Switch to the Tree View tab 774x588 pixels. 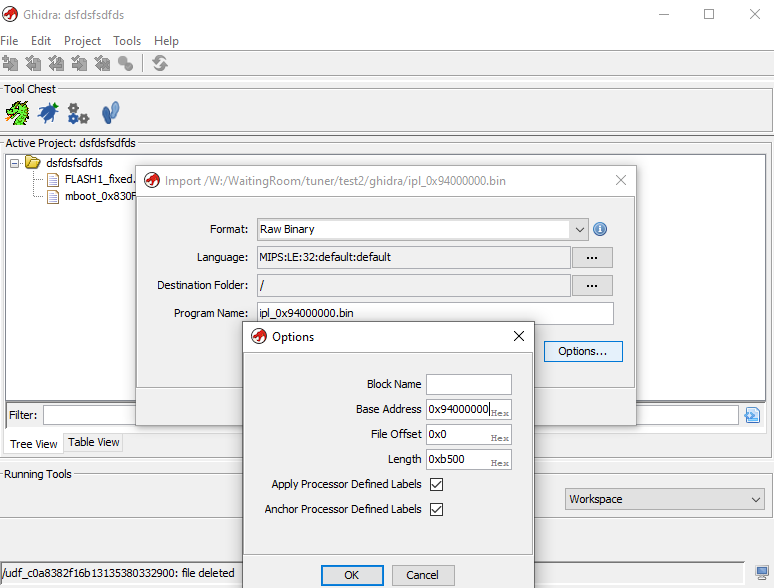pyautogui.click(x=34, y=444)
